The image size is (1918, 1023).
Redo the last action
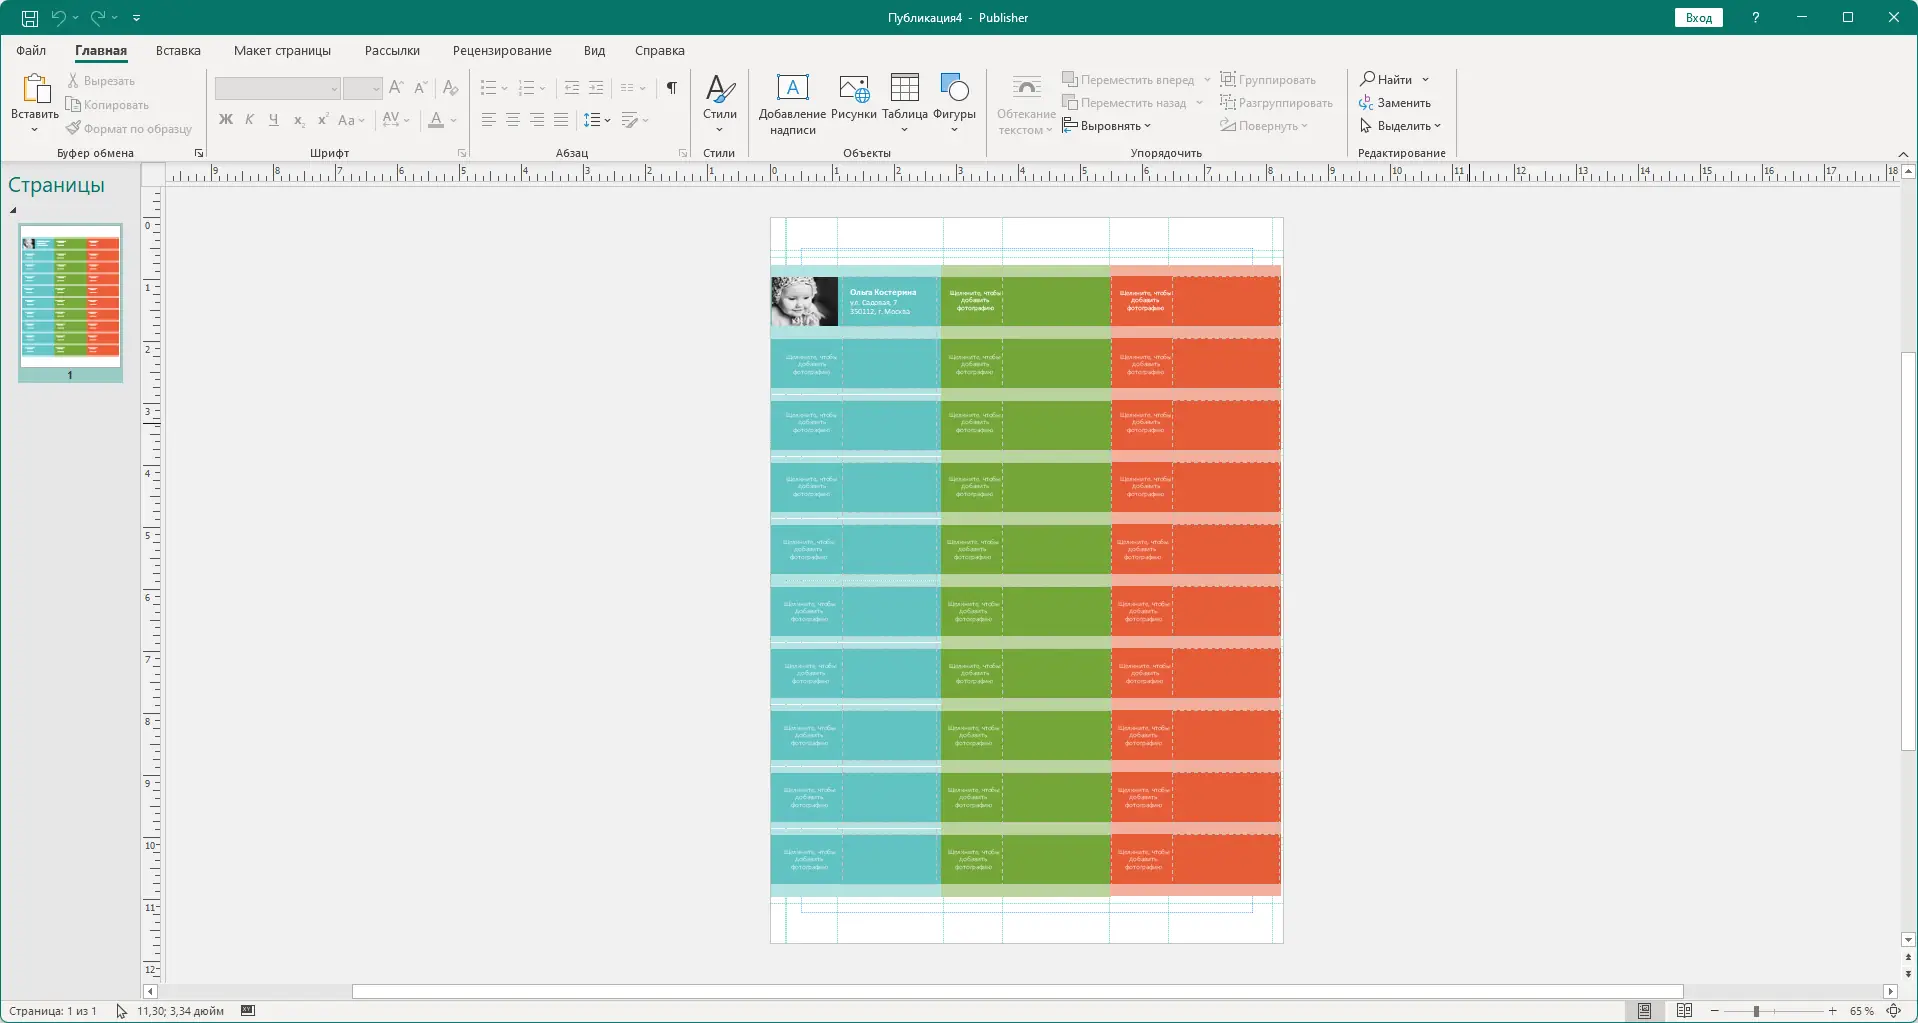tap(98, 18)
